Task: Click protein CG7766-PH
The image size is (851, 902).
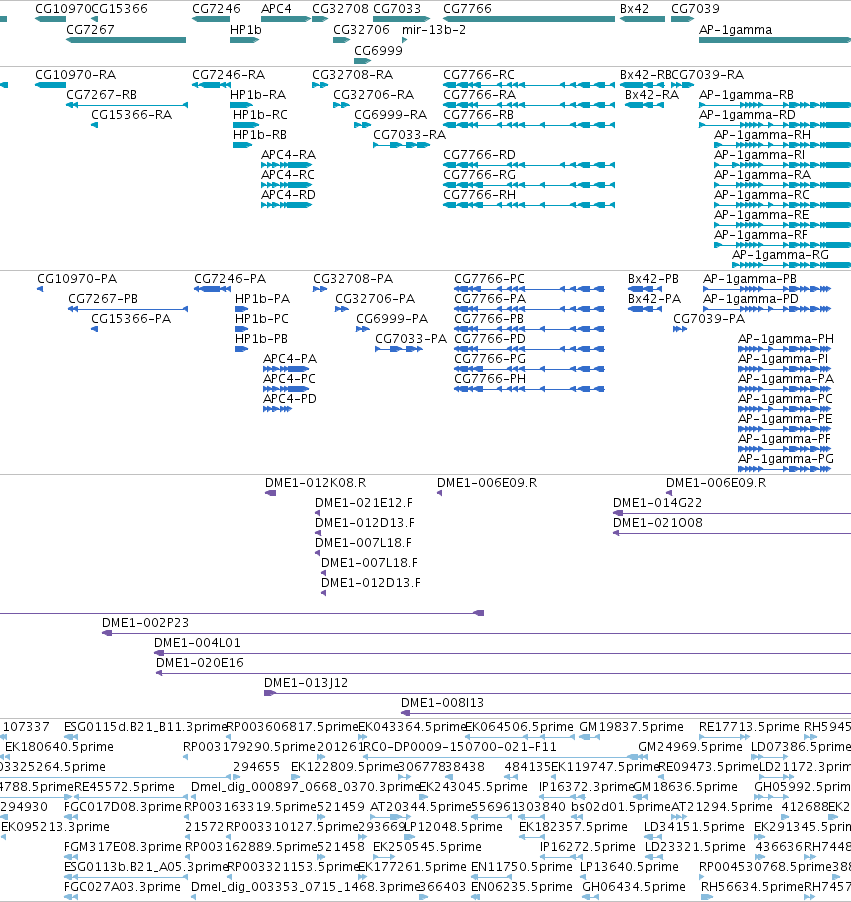Action: tap(490, 379)
